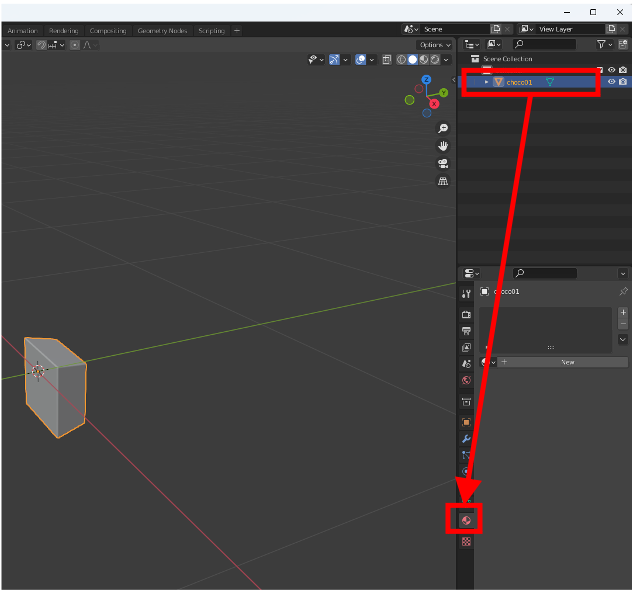Click the outliner search field
The height and width of the screenshot is (591, 632).
548,45
